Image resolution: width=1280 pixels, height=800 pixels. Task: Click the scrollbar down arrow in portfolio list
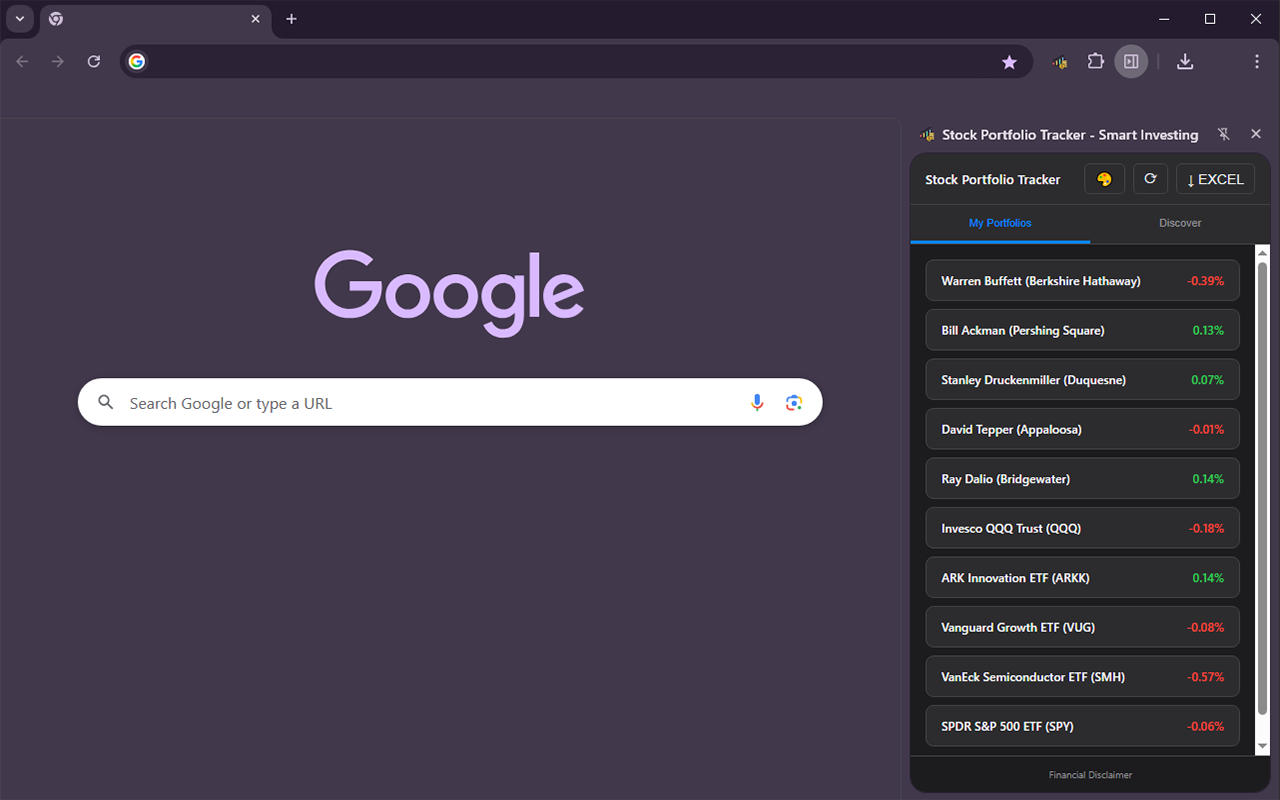point(1262,747)
